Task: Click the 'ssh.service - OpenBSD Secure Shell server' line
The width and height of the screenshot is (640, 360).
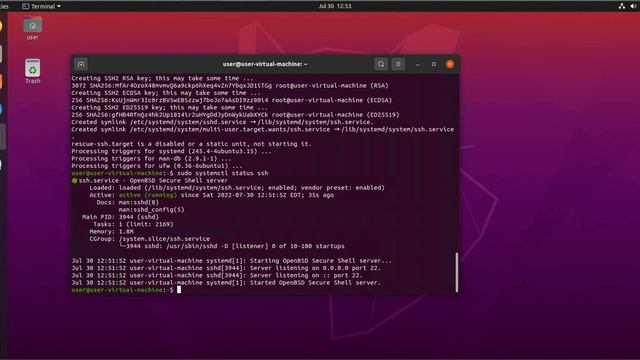Action: (150, 180)
